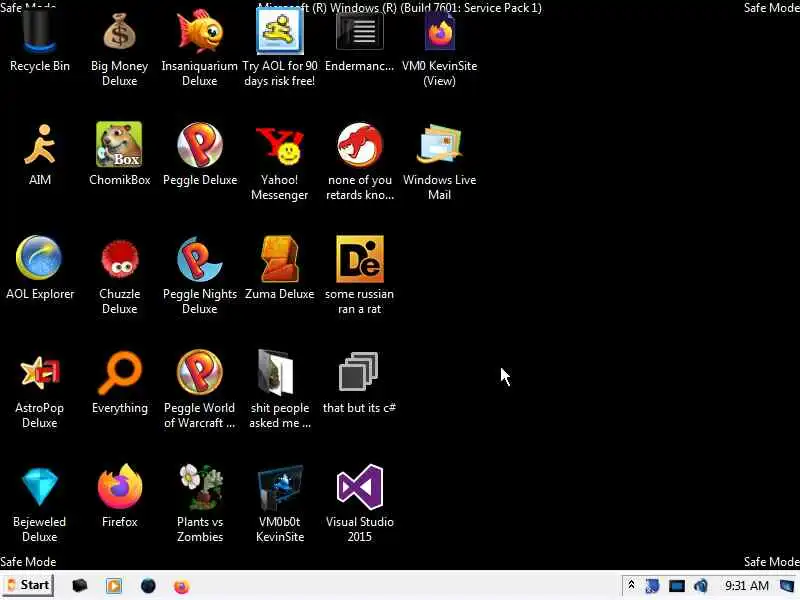The height and width of the screenshot is (600, 800).
Task: Click the 9:31 AM clock
Action: click(746, 586)
